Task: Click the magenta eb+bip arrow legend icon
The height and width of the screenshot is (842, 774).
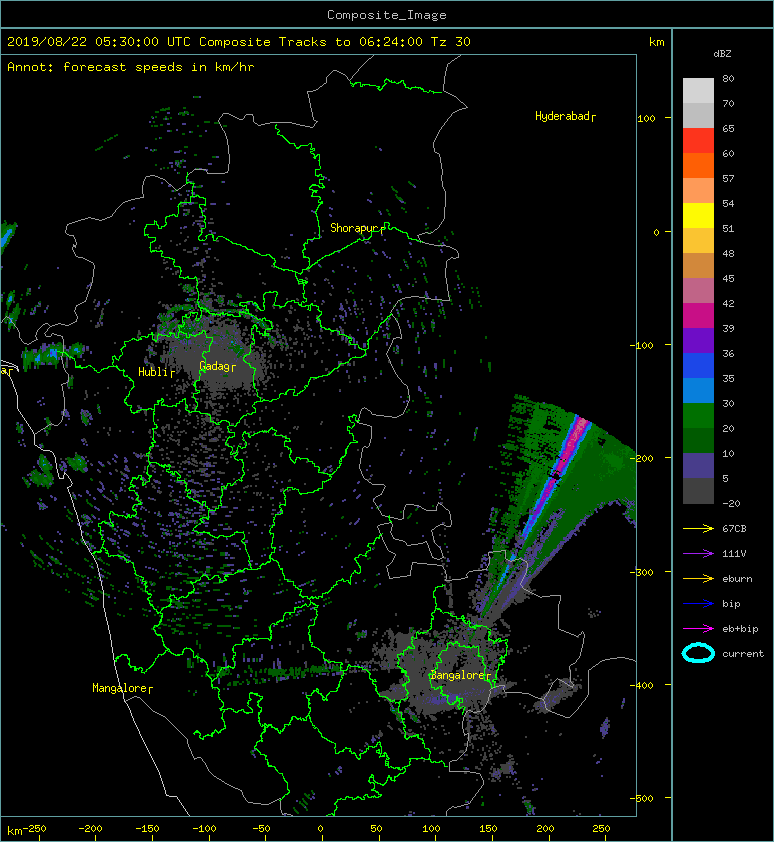Action: click(698, 628)
